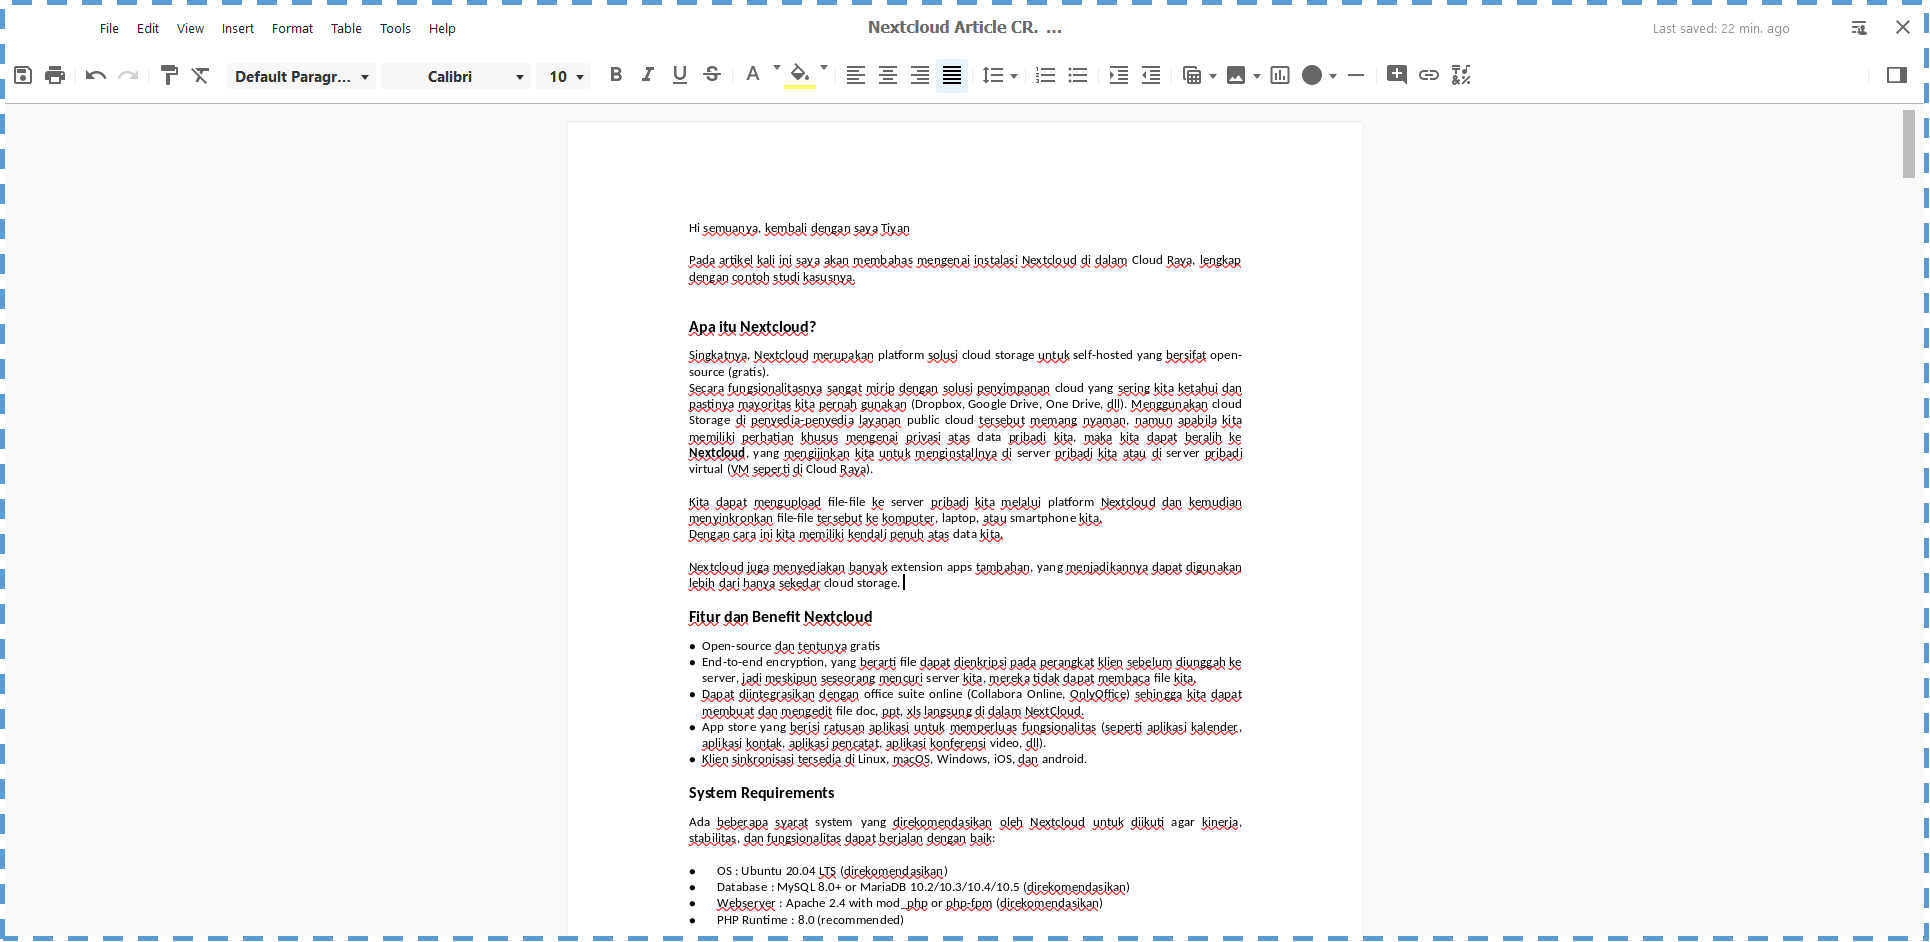Toggle italic formatting

[x=648, y=75]
